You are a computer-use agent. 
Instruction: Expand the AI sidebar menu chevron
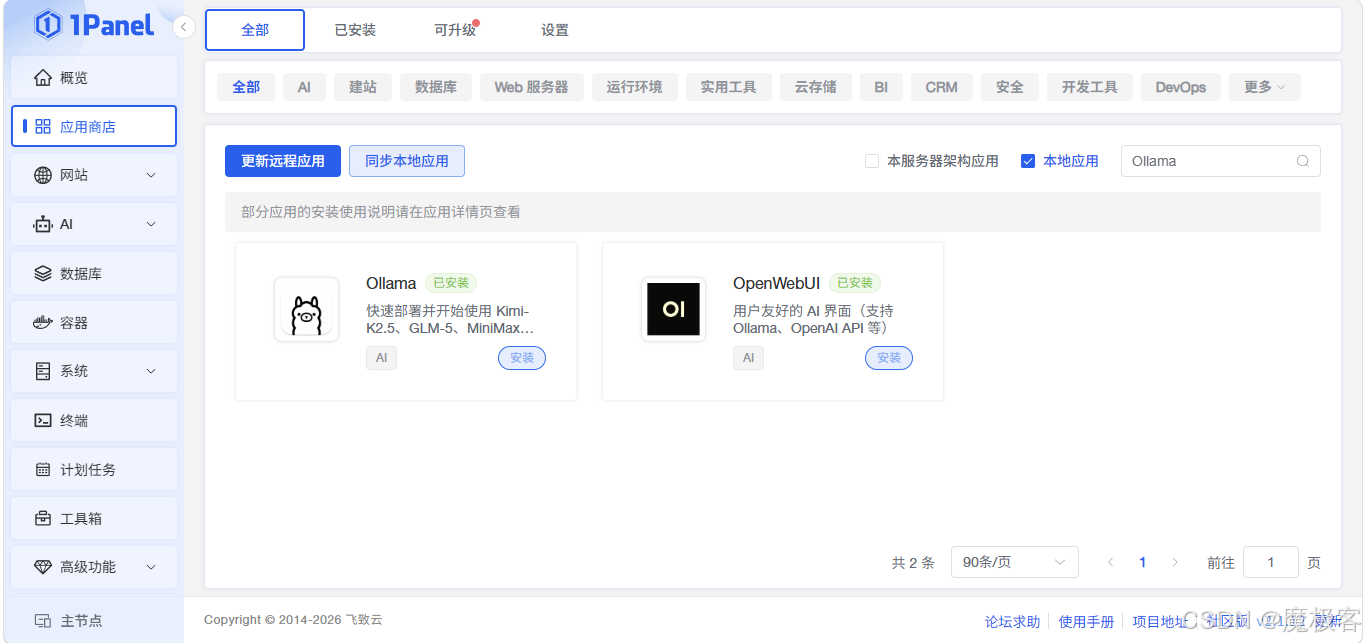(151, 224)
